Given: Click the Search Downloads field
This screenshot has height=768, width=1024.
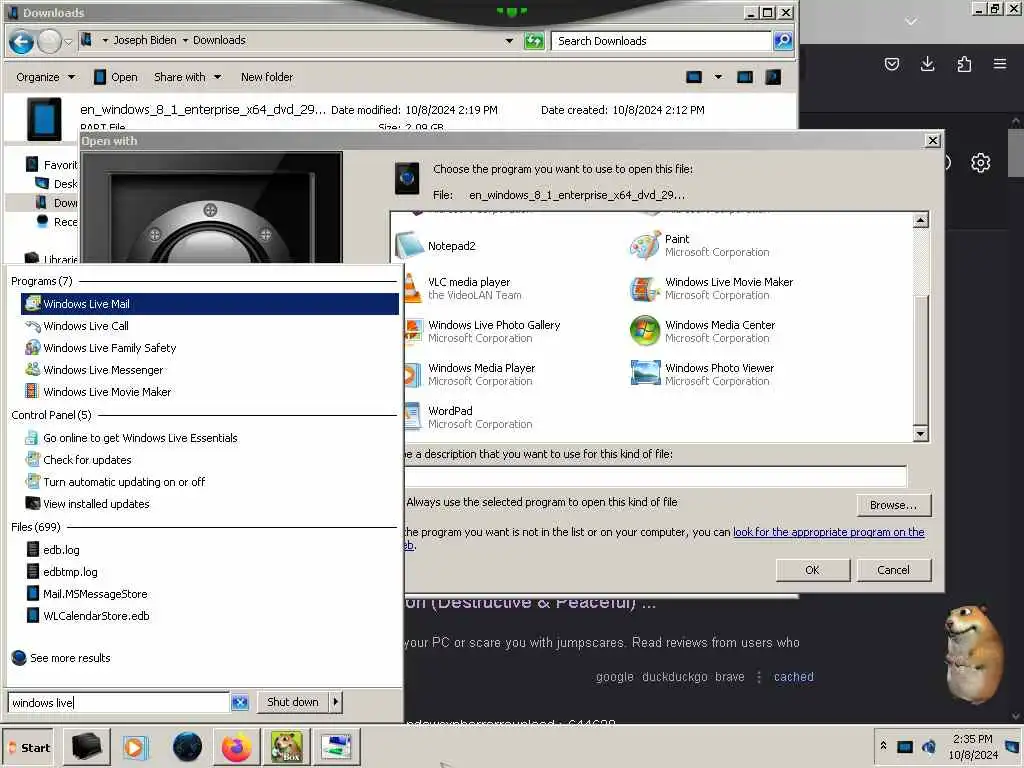Looking at the screenshot, I should 661,41.
